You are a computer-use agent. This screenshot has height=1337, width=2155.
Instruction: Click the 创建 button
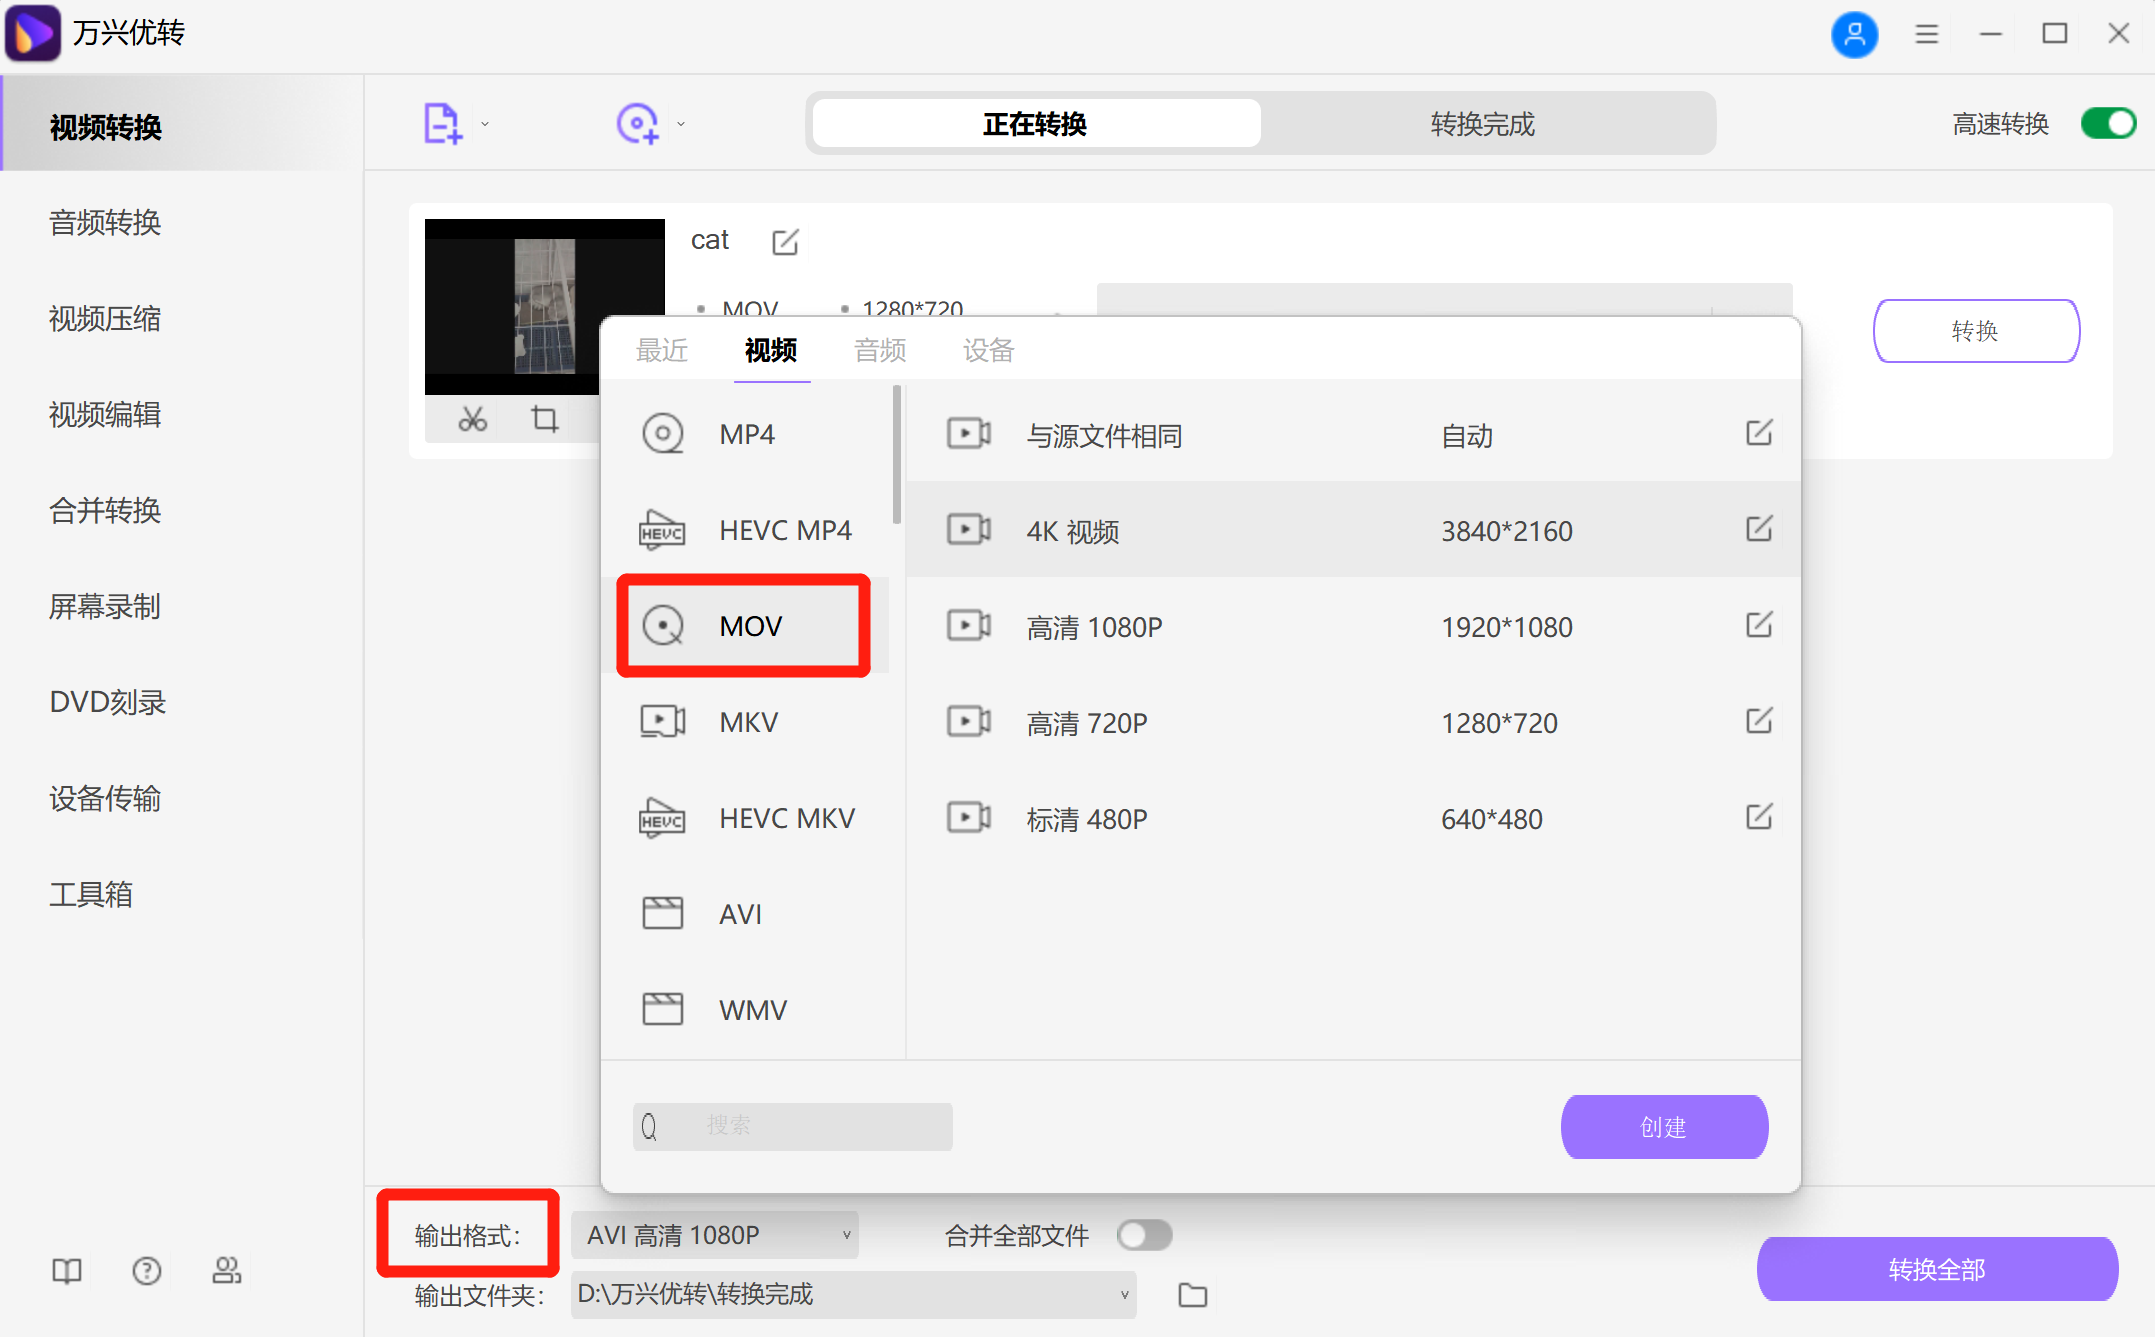coord(1663,1126)
